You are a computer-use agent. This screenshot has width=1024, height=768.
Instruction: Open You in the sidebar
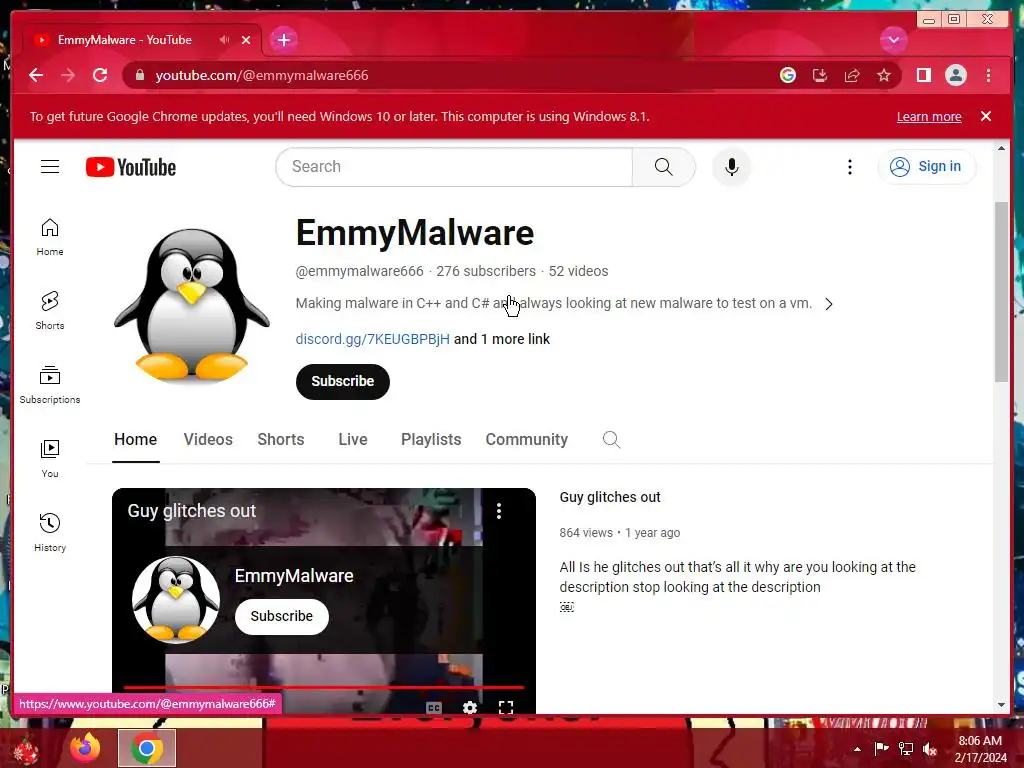(x=50, y=458)
